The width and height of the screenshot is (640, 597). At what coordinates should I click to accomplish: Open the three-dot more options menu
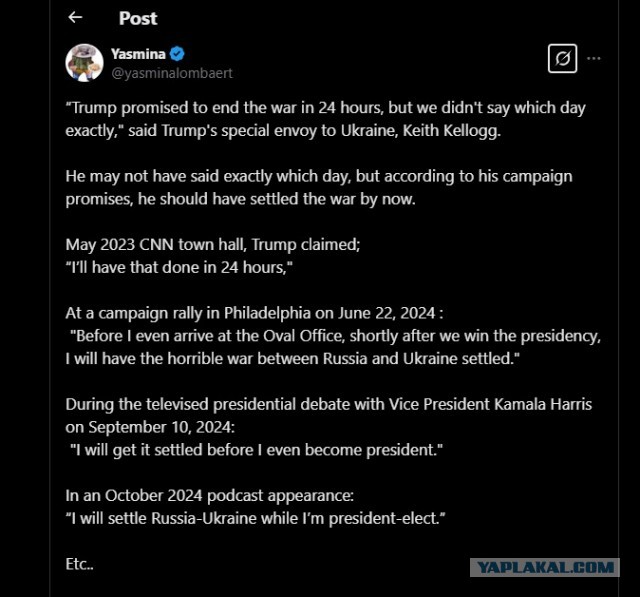tap(594, 59)
